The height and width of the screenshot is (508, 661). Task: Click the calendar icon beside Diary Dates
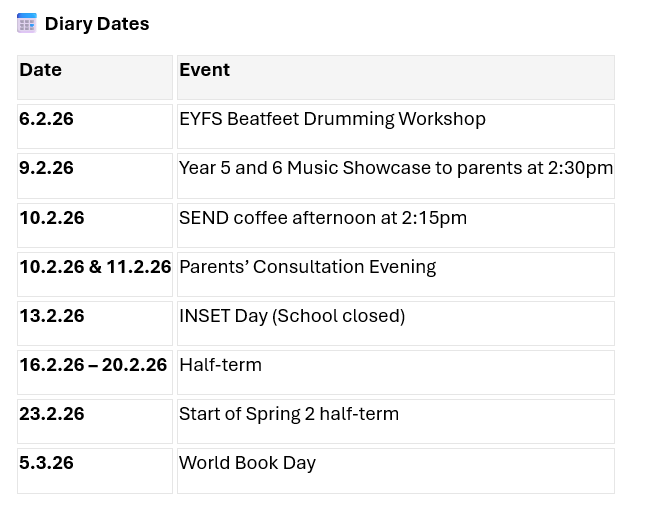(27, 23)
